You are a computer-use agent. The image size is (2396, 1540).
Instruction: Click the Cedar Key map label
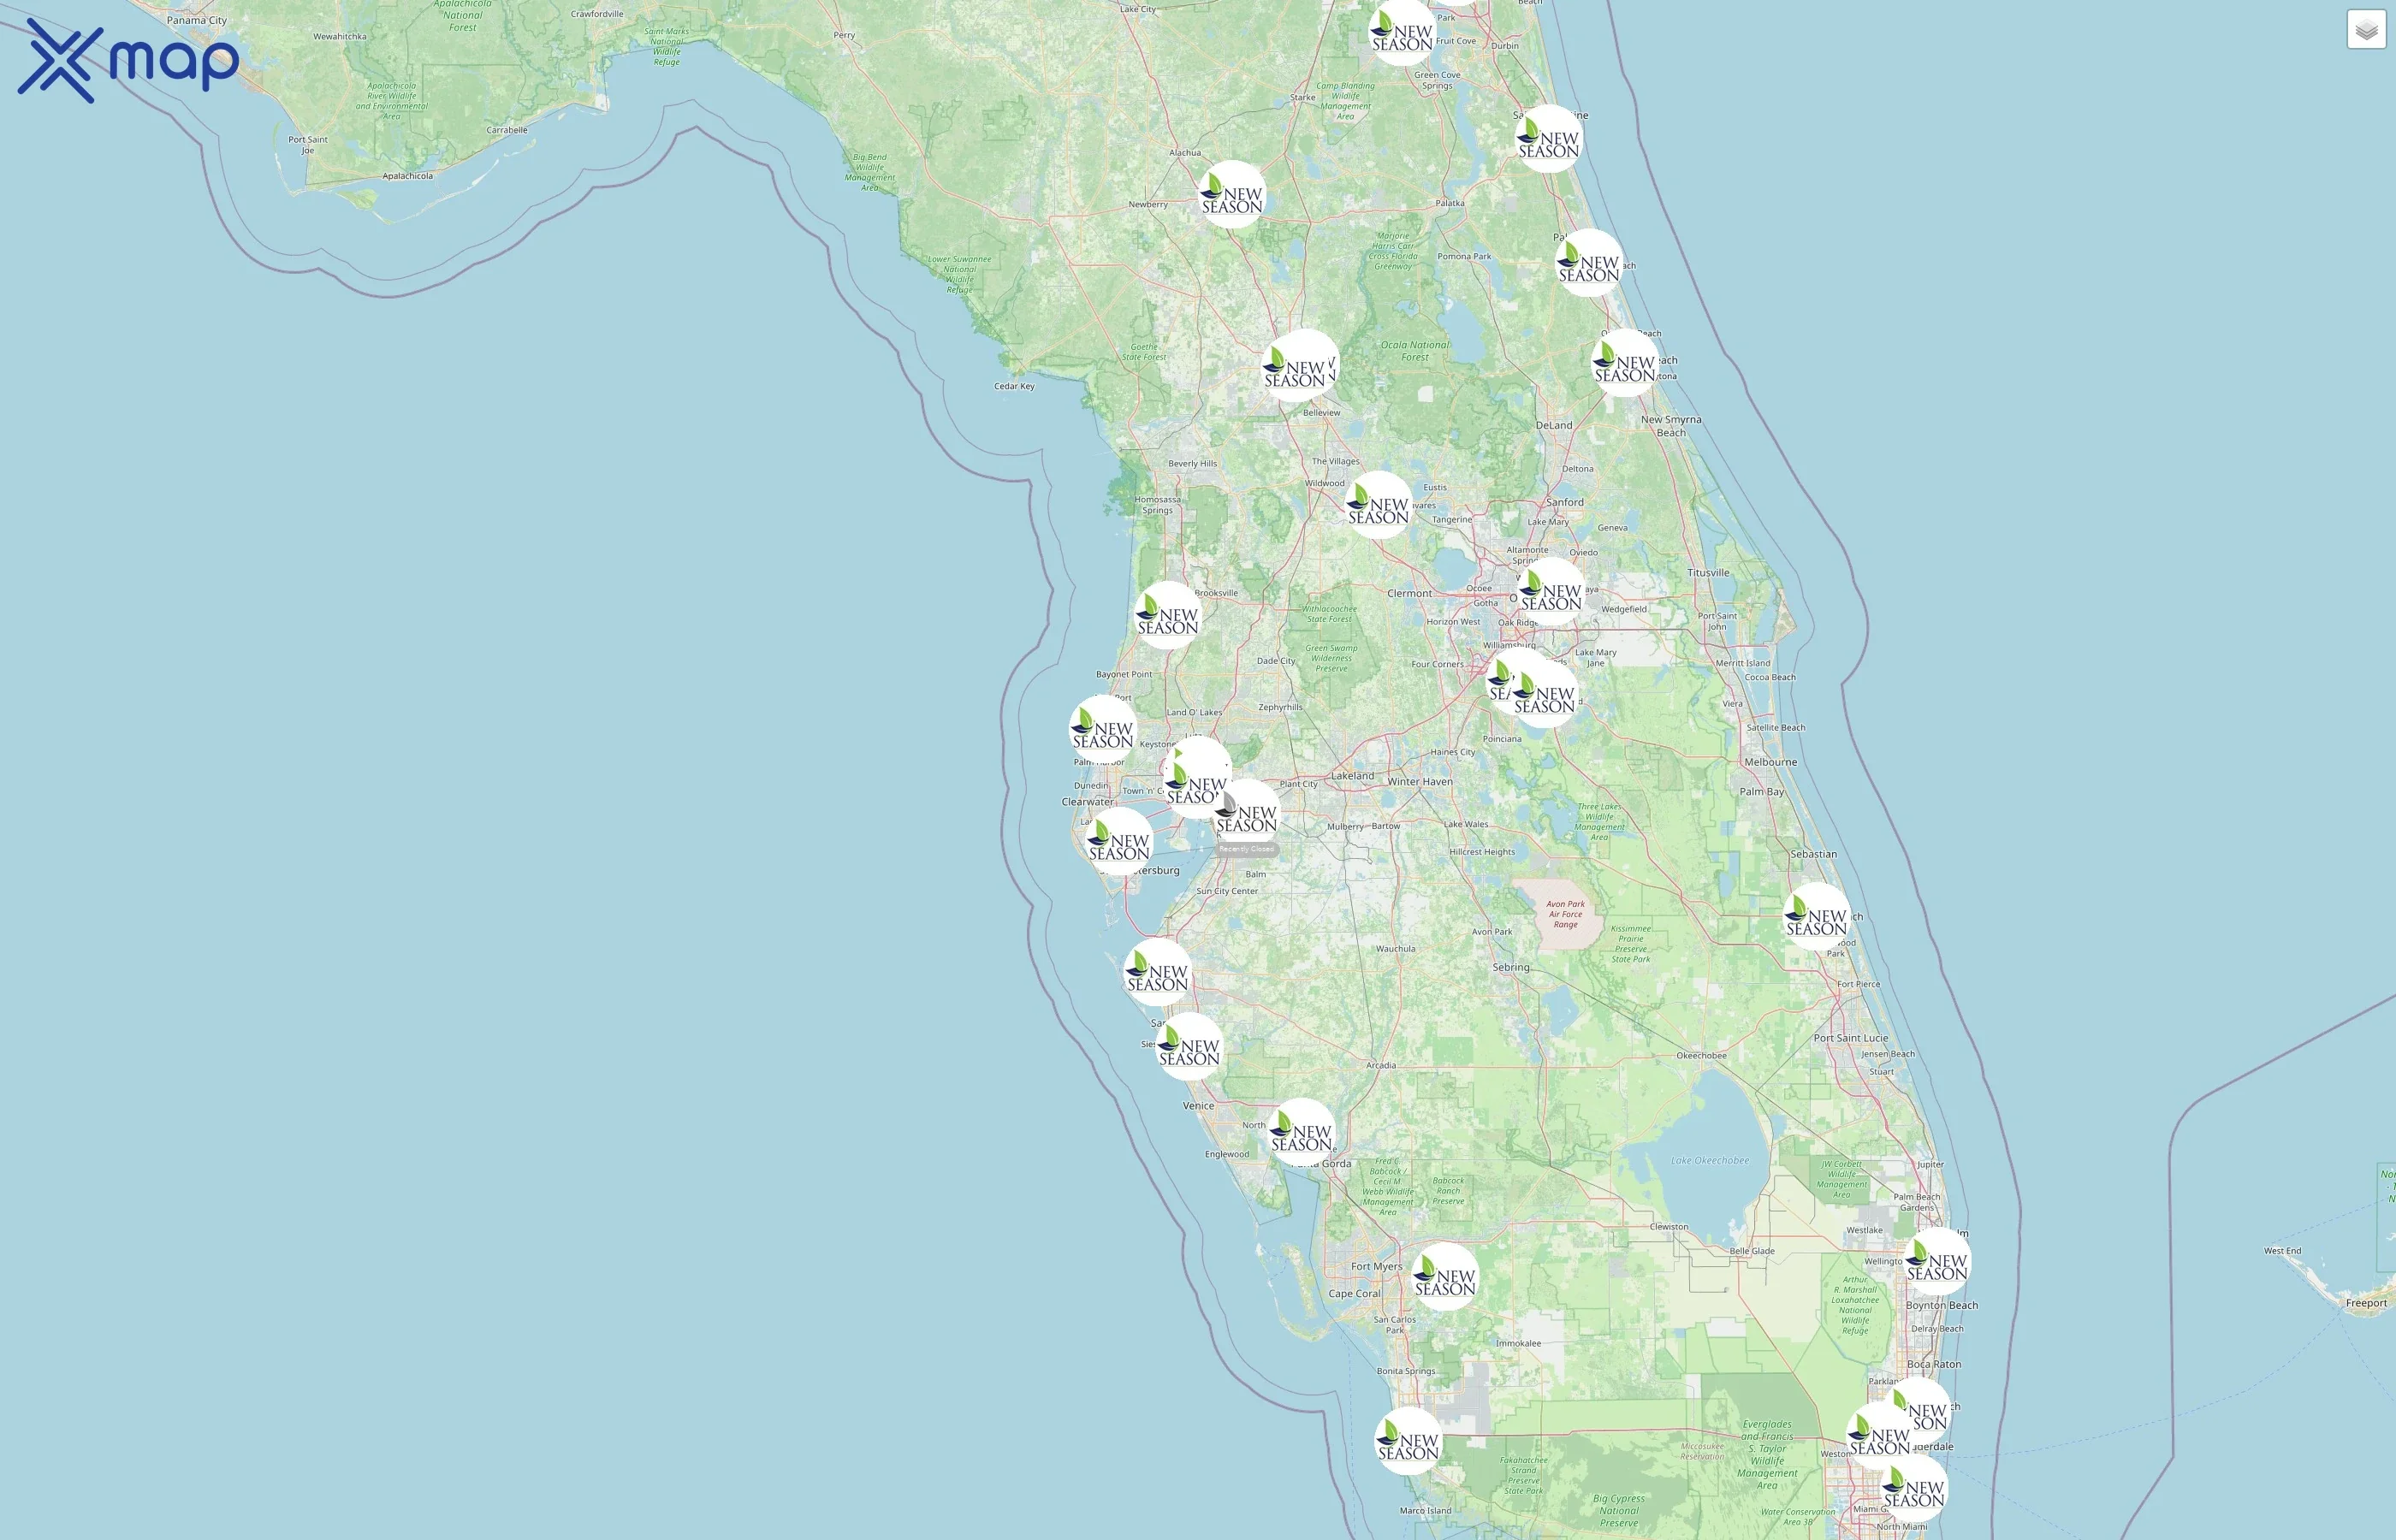1014,386
